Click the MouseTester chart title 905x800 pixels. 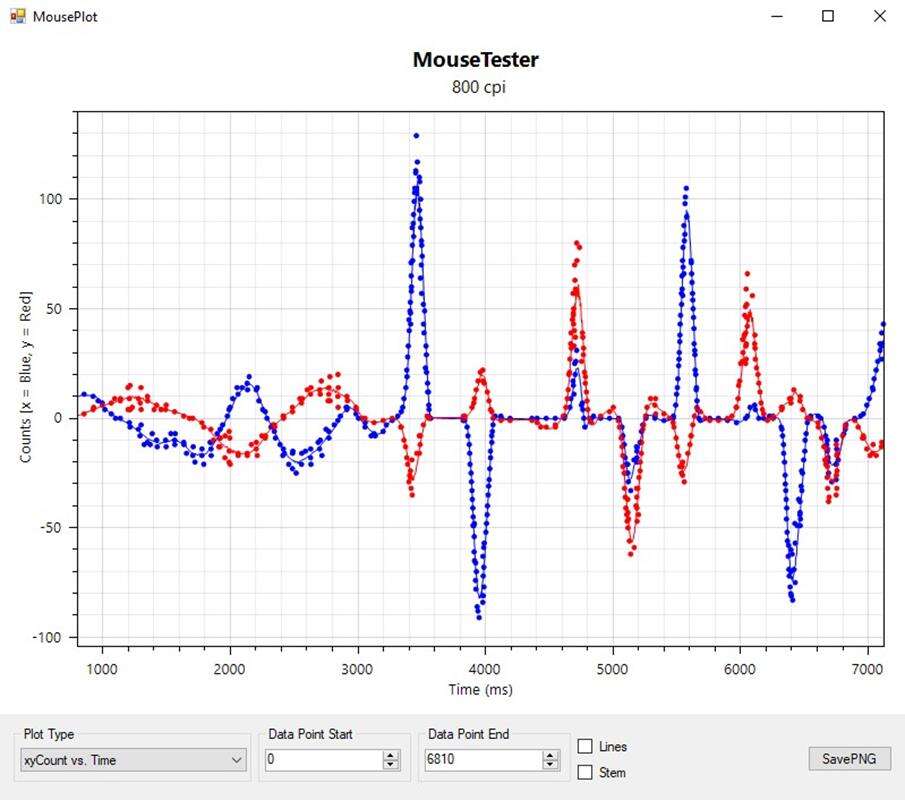coord(476,60)
